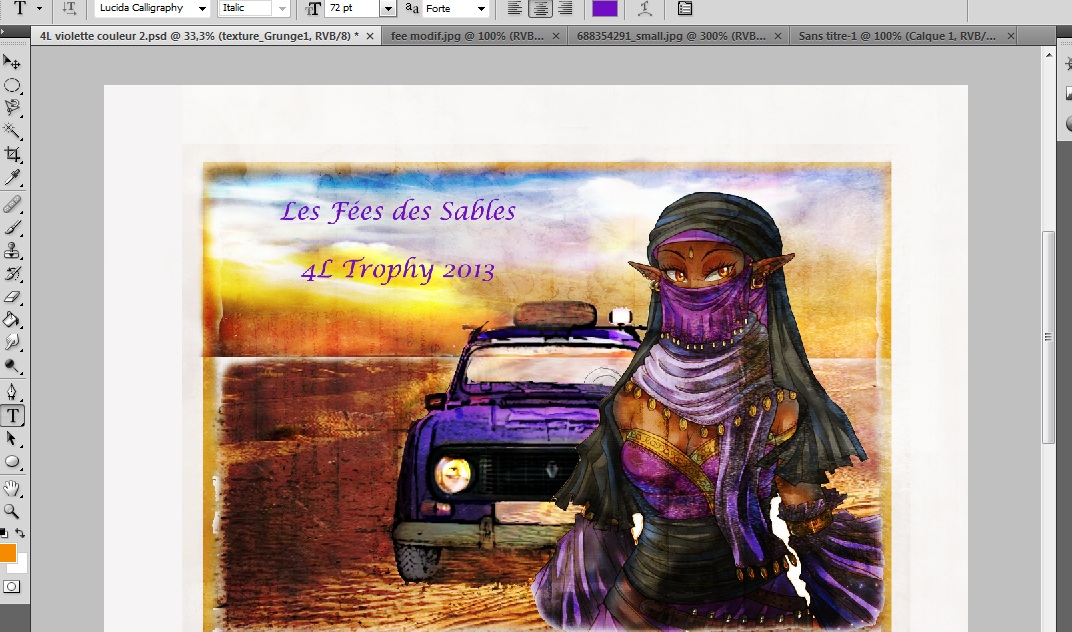Pick the Magic Wand tool
This screenshot has height=632, width=1072.
(x=13, y=131)
